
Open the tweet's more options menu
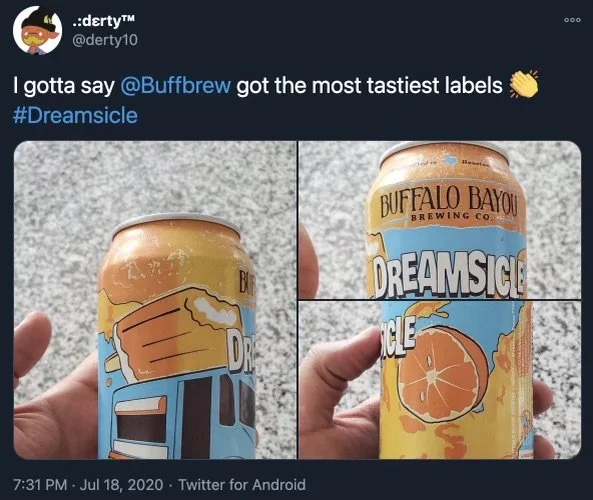click(x=572, y=20)
